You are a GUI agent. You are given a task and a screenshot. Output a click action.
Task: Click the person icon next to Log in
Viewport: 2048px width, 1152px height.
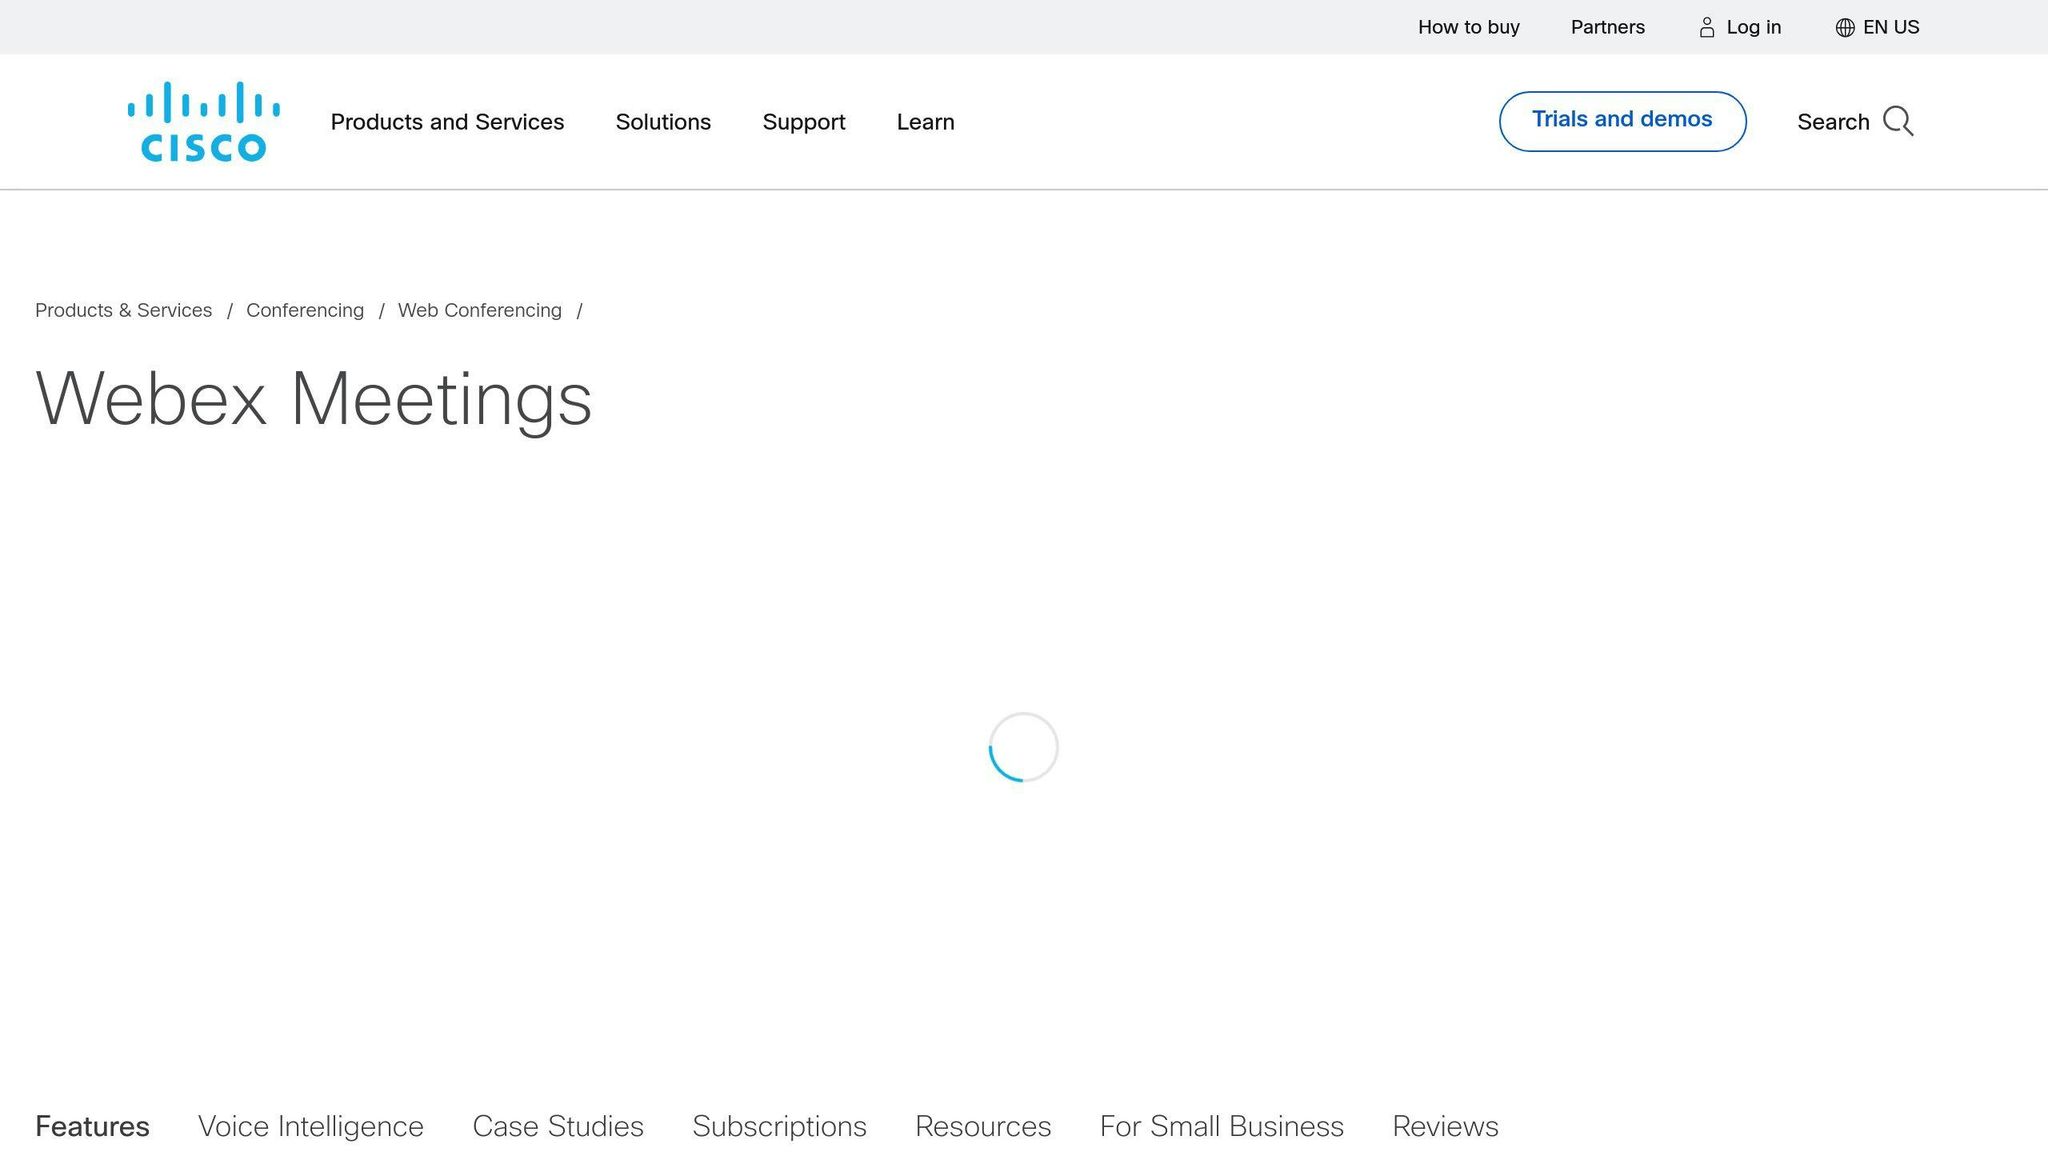[x=1707, y=27]
